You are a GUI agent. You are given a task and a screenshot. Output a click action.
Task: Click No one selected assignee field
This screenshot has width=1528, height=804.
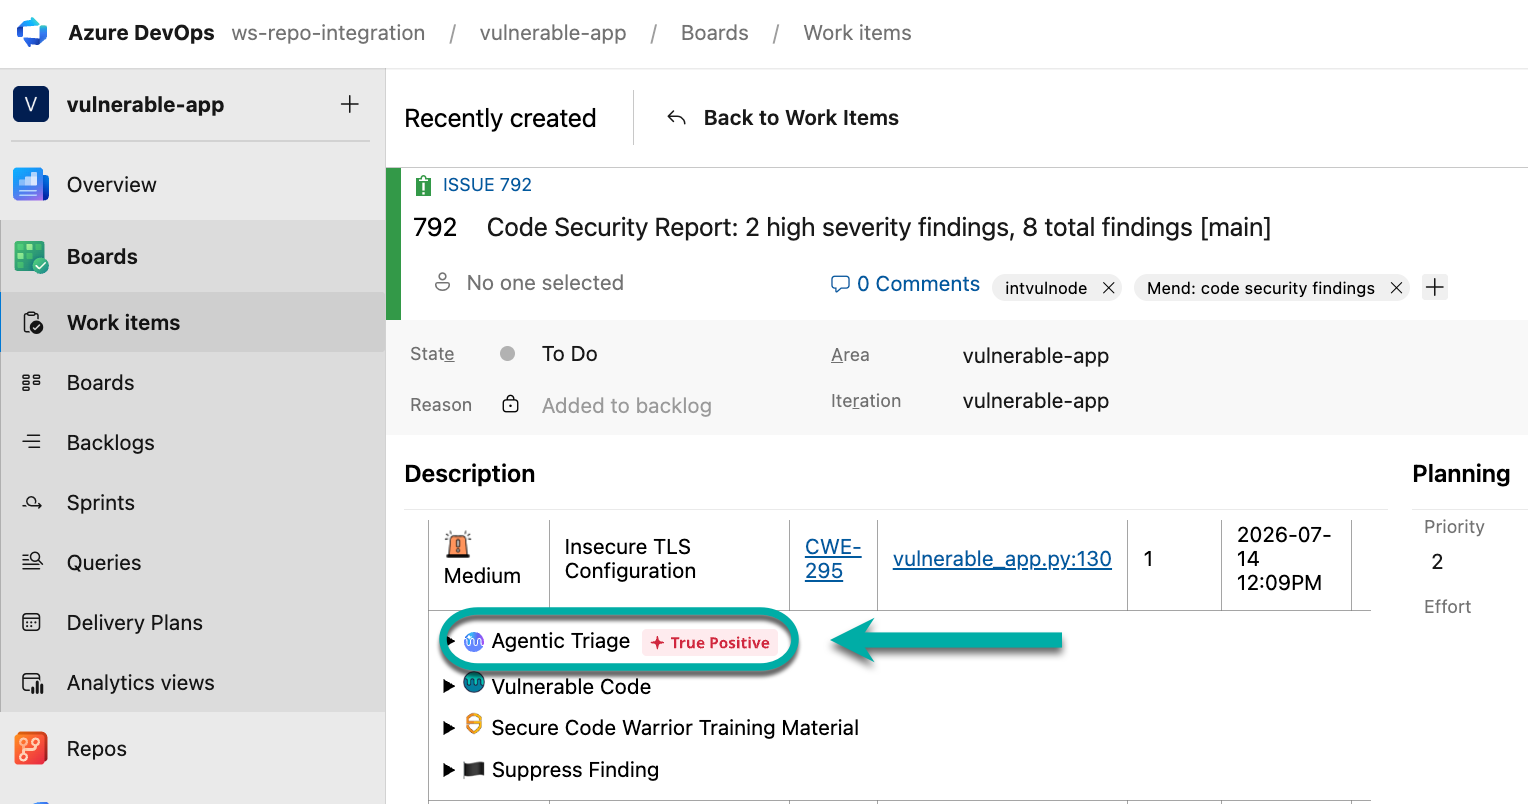545,283
